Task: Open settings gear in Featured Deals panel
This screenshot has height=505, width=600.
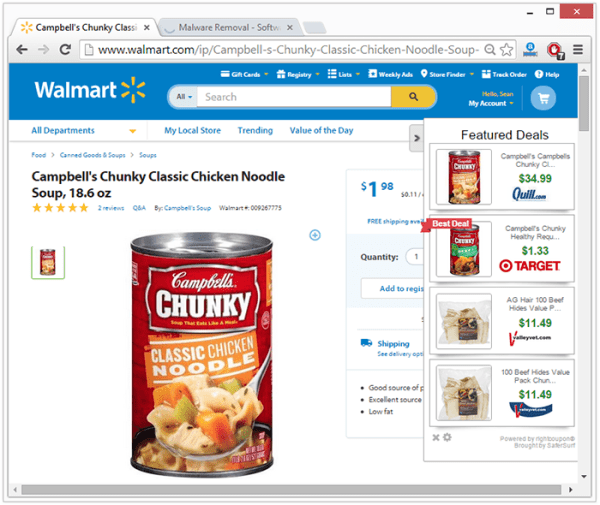Action: point(447,437)
